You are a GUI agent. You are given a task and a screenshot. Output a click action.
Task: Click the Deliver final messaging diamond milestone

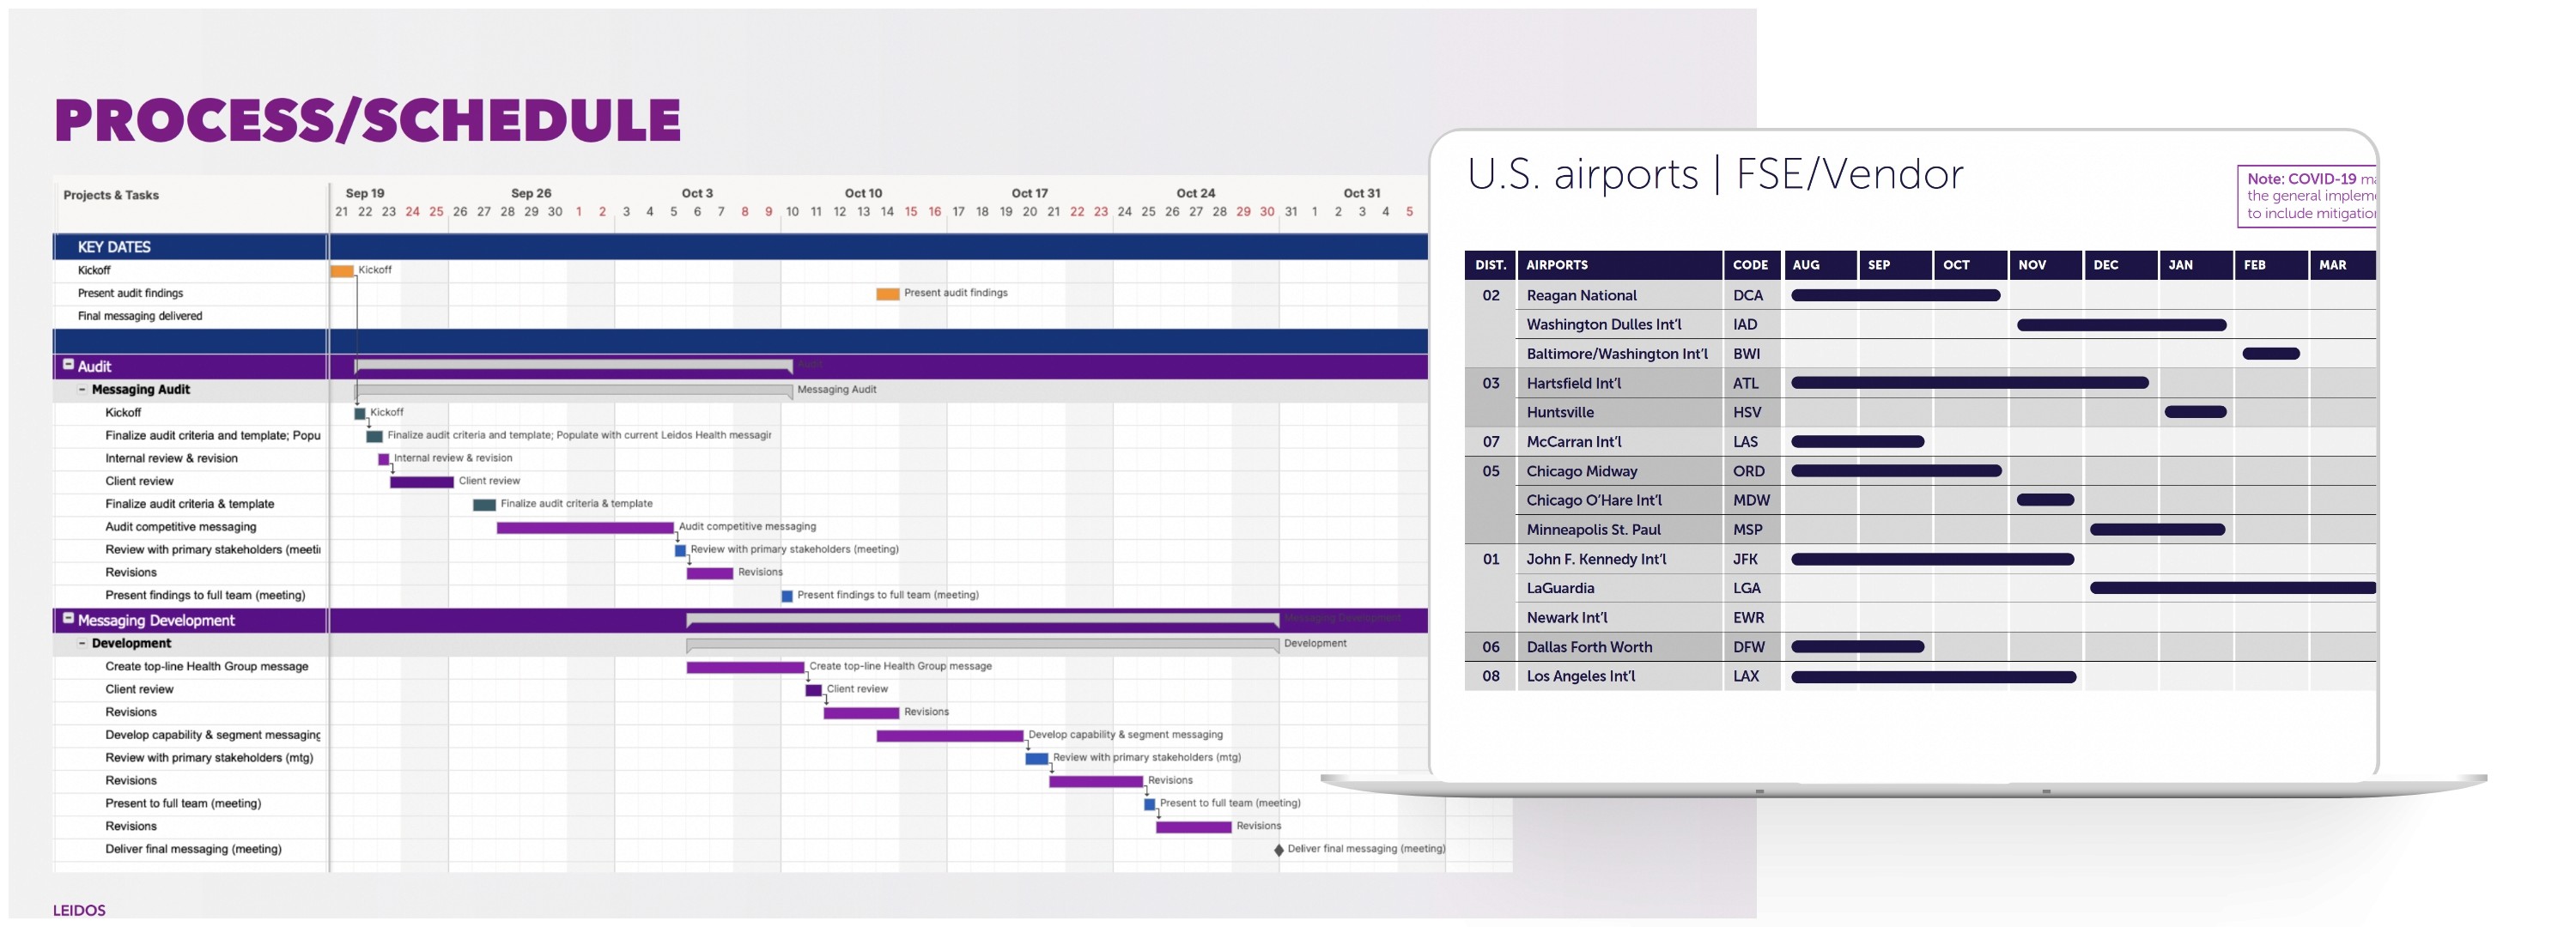[x=1278, y=850]
